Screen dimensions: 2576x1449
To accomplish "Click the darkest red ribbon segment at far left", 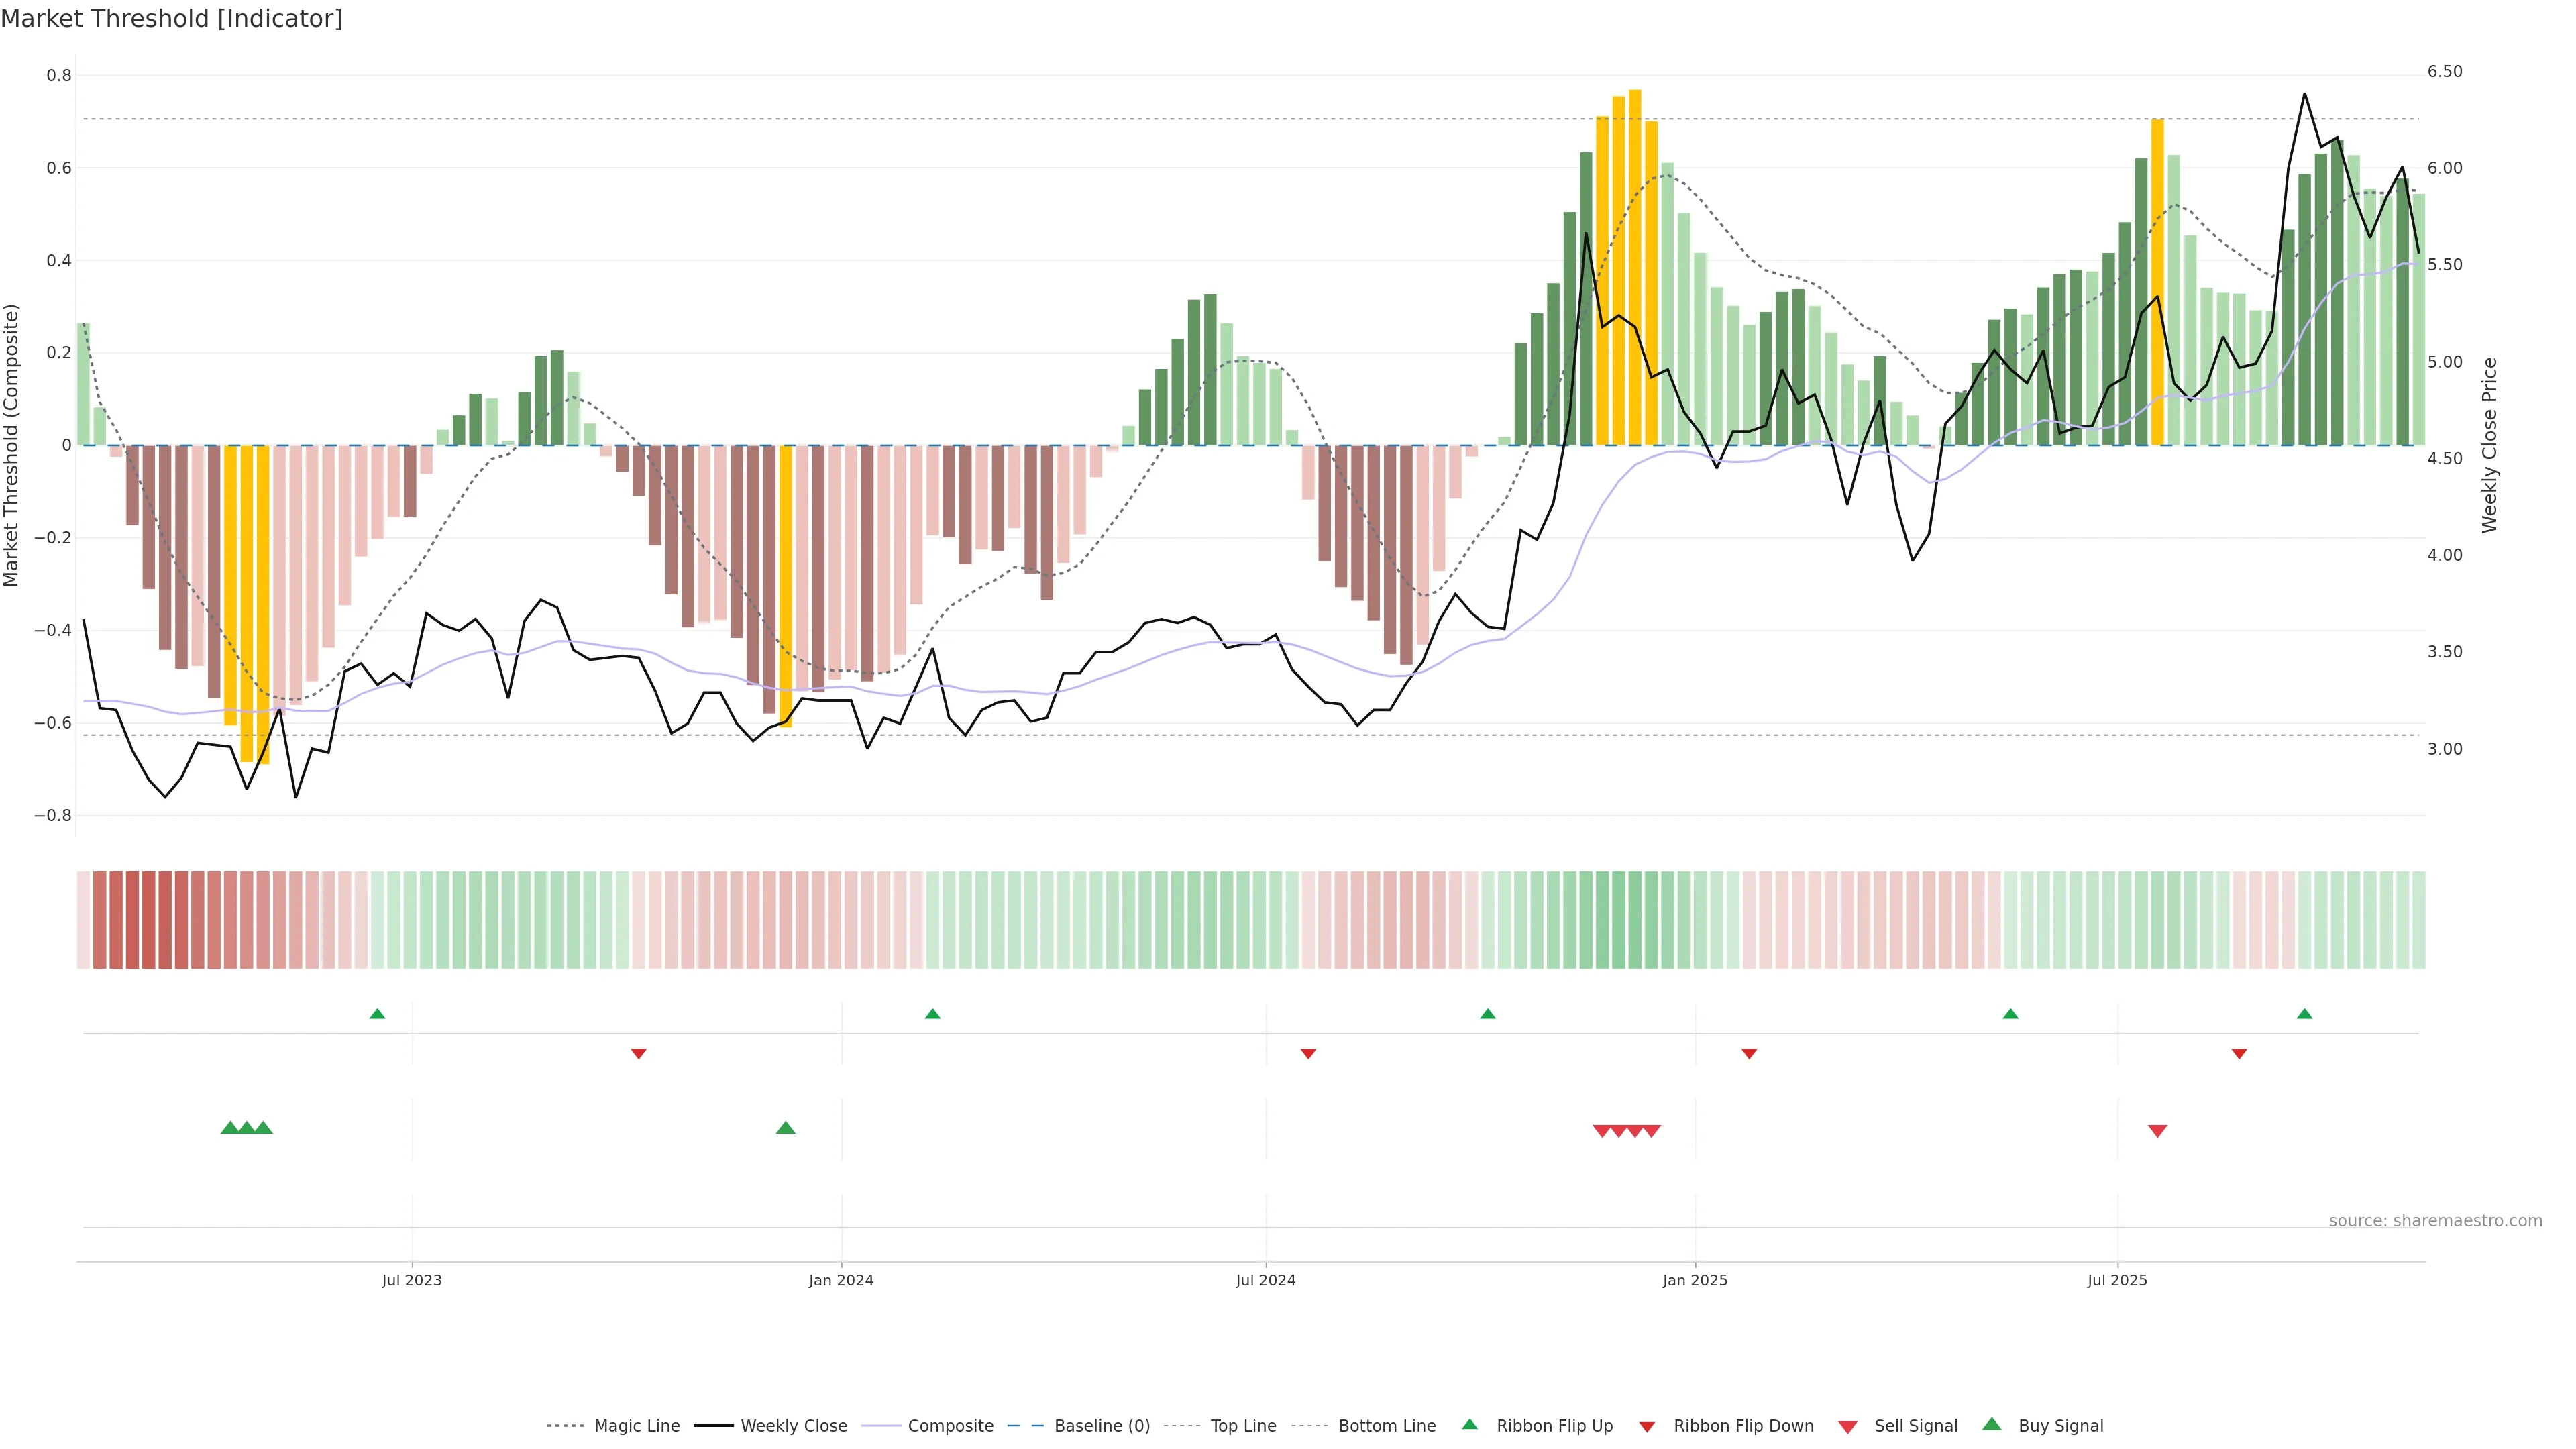I will coord(148,920).
